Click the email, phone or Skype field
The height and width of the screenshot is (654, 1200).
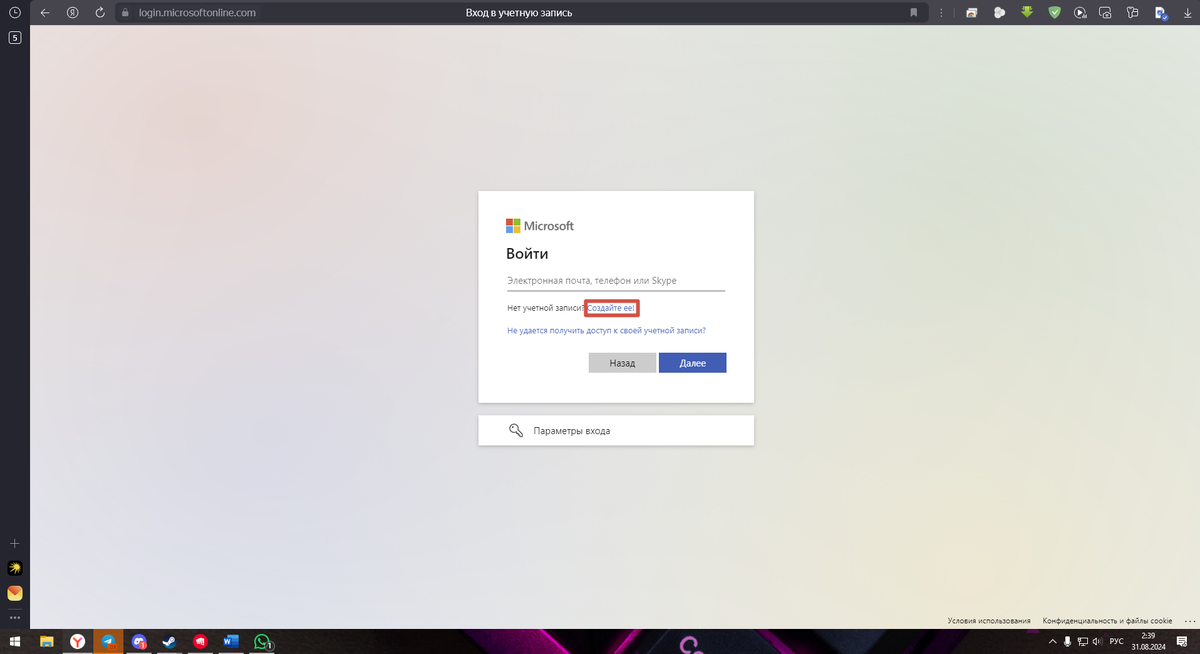tap(616, 281)
